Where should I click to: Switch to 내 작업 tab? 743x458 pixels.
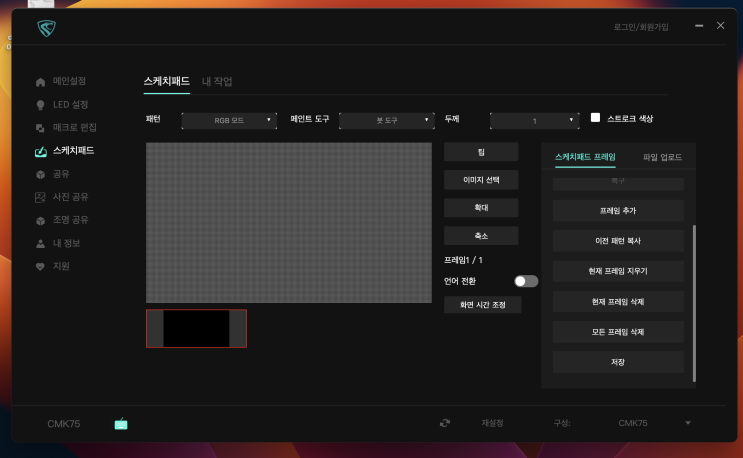click(217, 81)
